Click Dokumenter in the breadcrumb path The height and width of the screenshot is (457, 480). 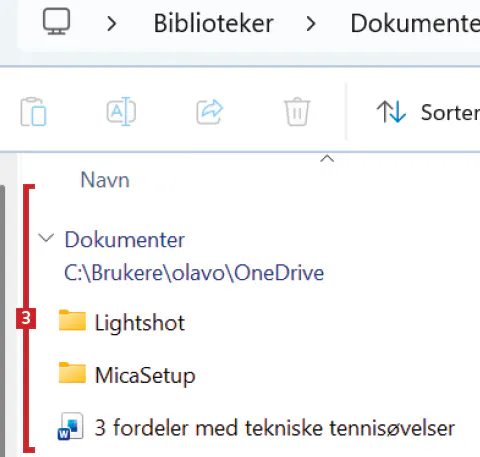(x=415, y=24)
